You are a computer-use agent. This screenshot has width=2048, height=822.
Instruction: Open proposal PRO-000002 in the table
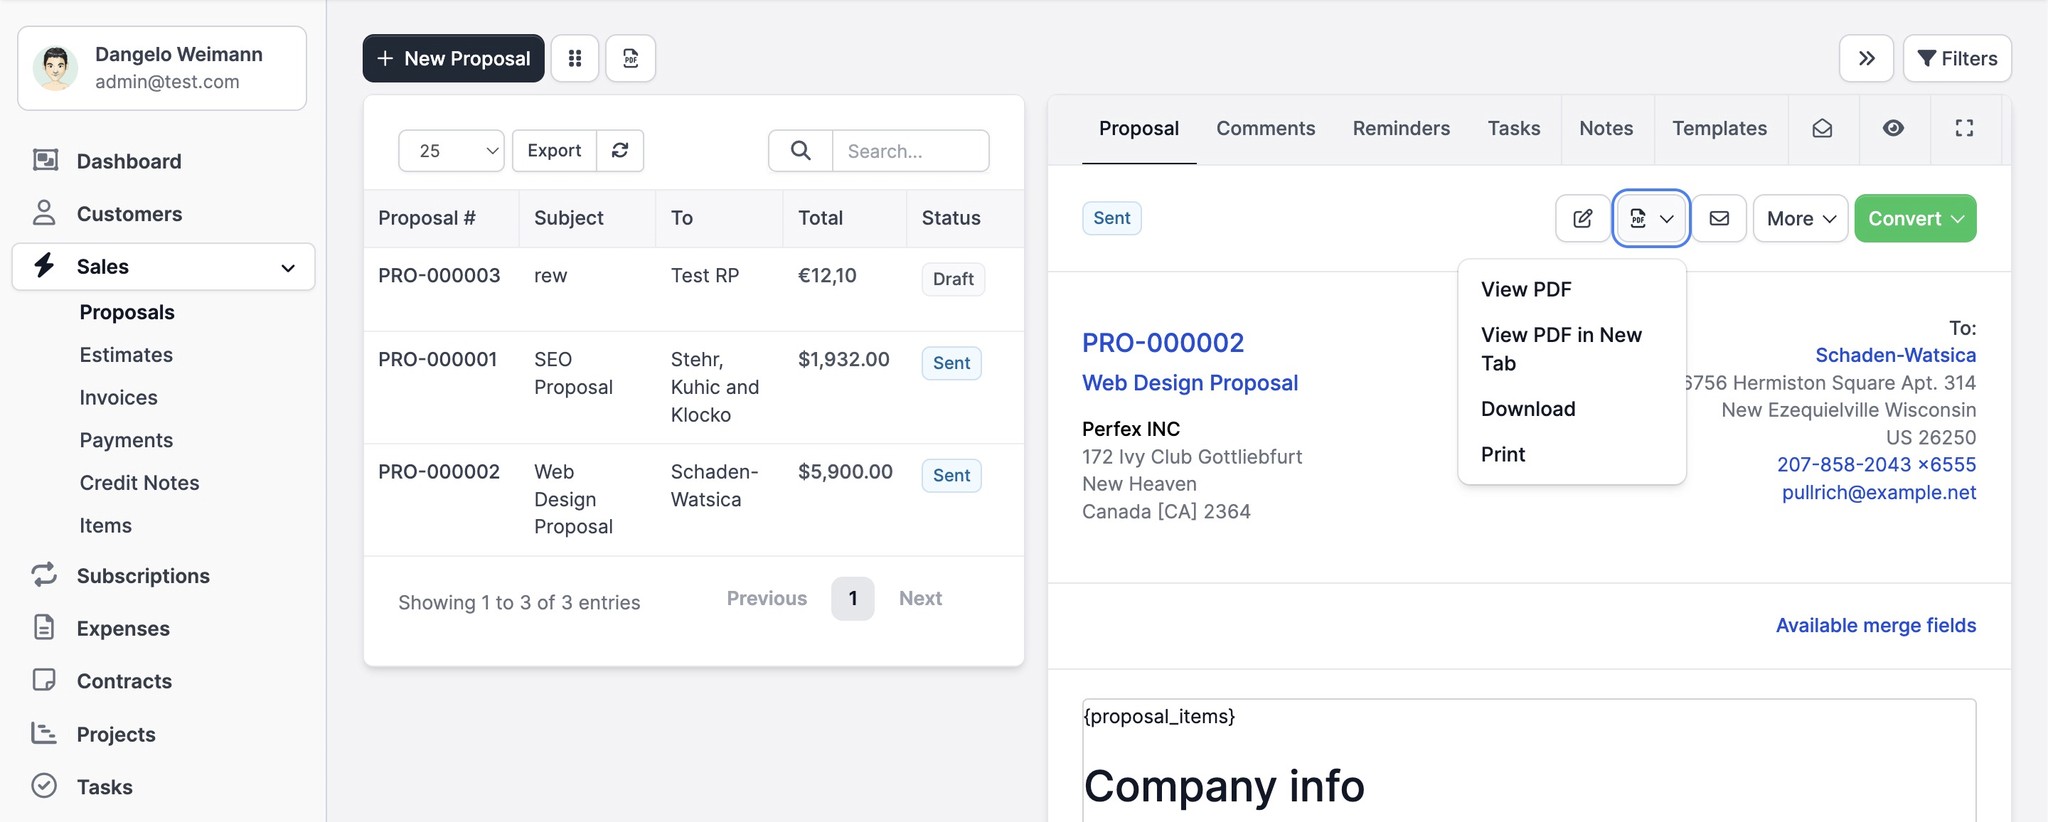click(439, 472)
